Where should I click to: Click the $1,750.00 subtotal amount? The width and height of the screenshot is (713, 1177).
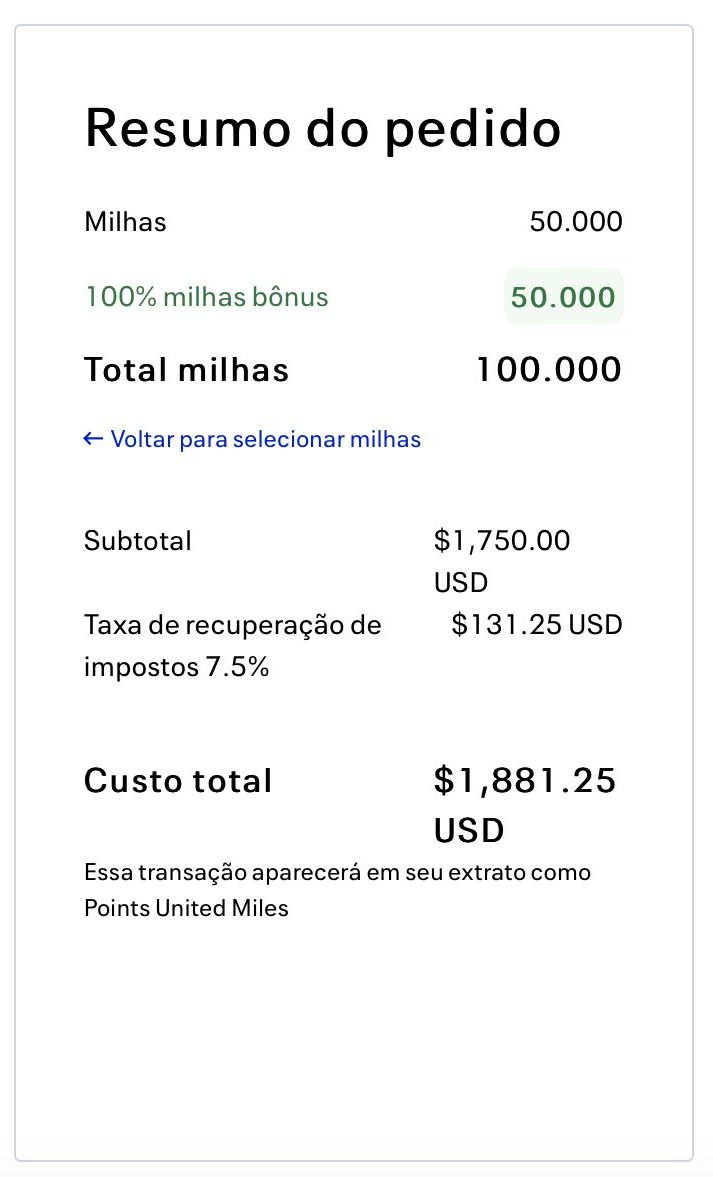[x=502, y=541]
